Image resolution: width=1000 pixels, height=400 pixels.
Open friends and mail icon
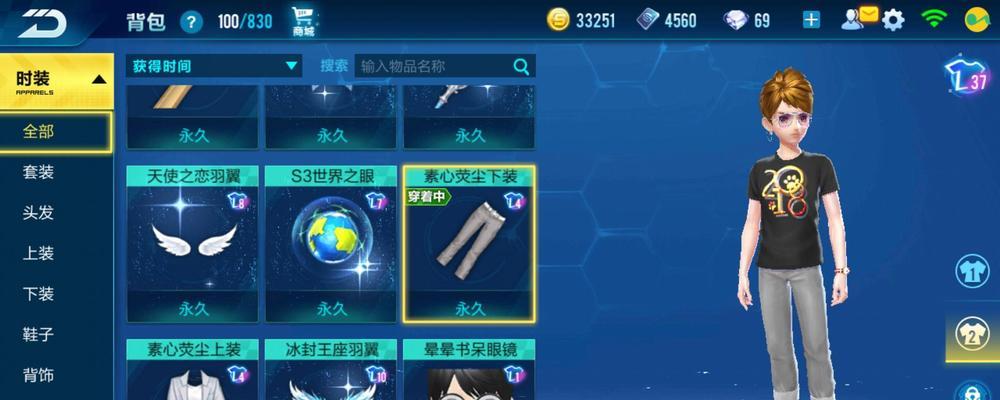click(859, 19)
